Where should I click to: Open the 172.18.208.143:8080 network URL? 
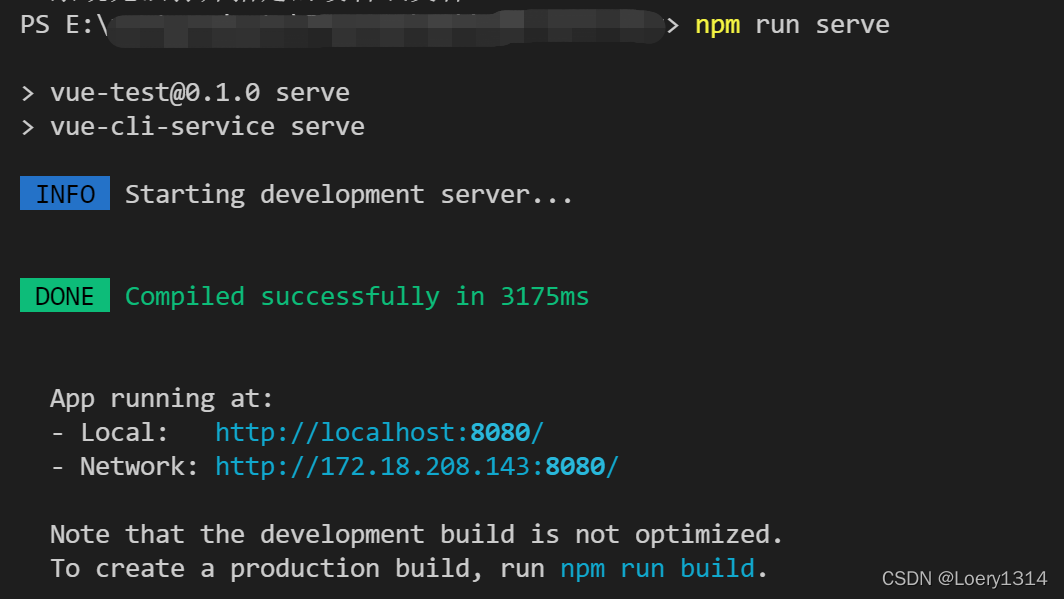tap(417, 466)
